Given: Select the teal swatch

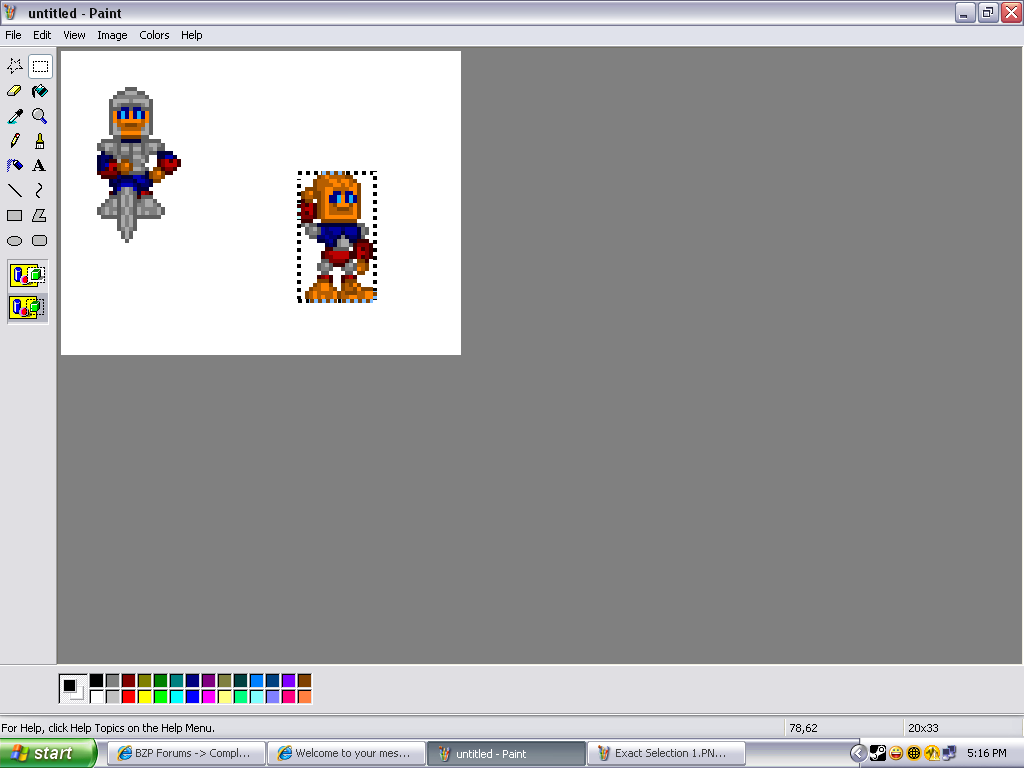Looking at the screenshot, I should click(176, 681).
